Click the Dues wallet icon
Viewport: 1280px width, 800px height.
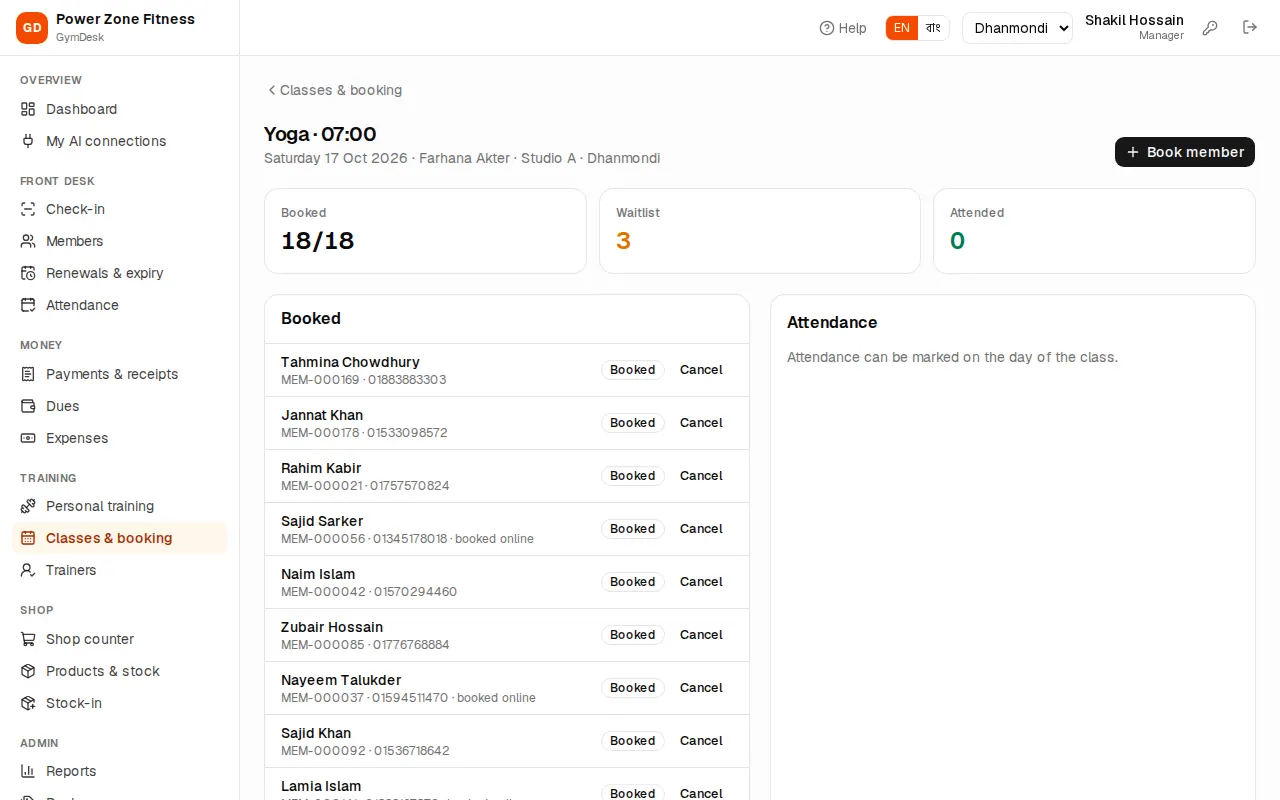pos(28,406)
